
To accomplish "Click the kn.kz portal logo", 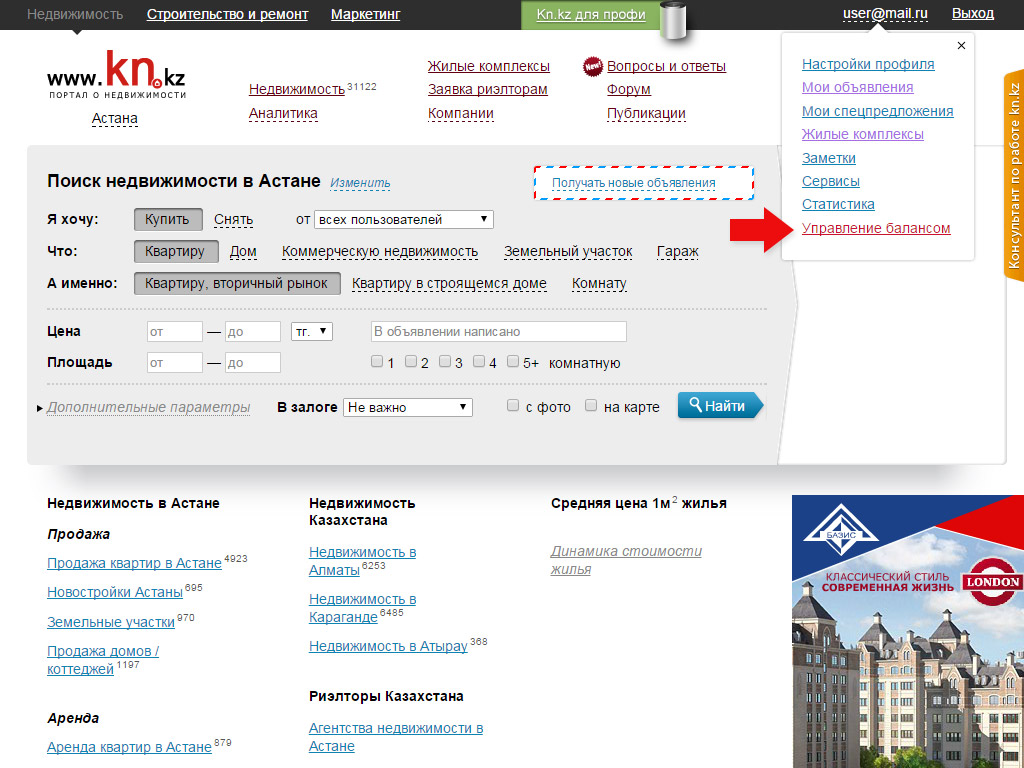I will point(116,76).
